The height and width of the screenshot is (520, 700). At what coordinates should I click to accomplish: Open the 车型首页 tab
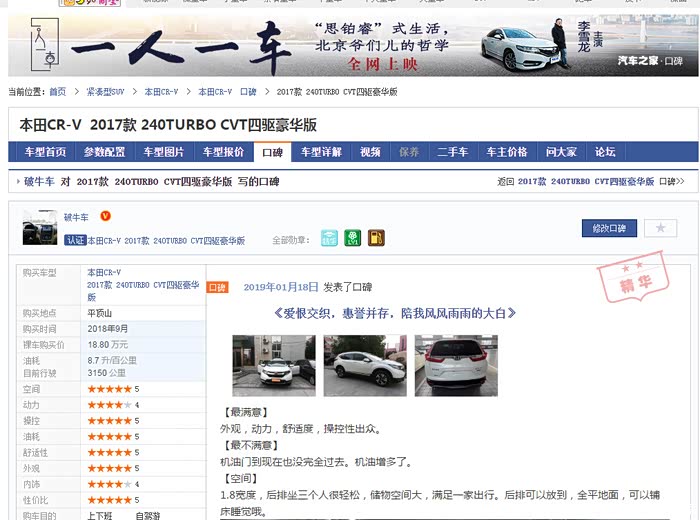pos(45,152)
